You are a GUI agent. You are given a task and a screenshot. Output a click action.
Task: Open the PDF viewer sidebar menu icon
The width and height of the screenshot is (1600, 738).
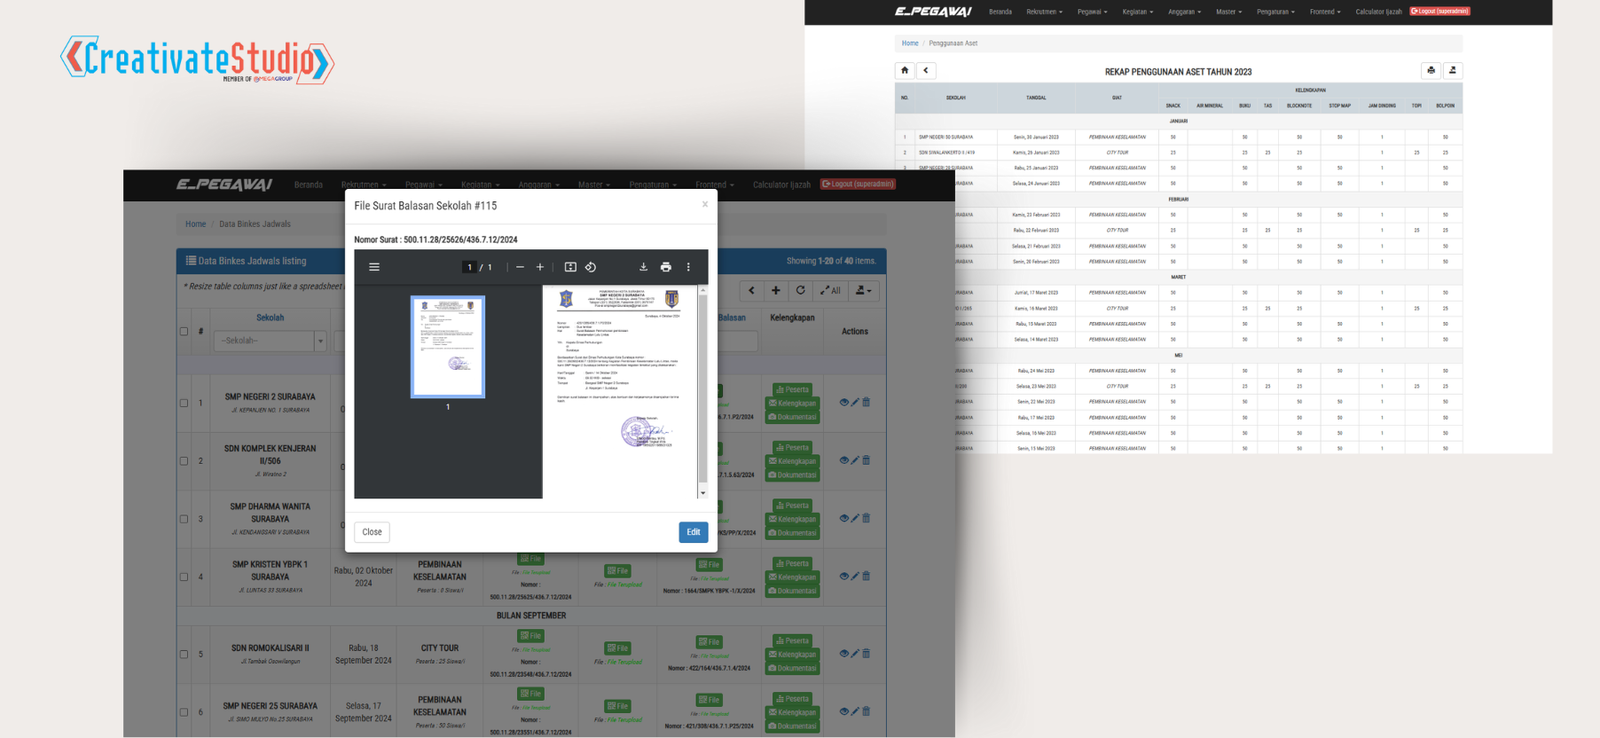coord(374,267)
